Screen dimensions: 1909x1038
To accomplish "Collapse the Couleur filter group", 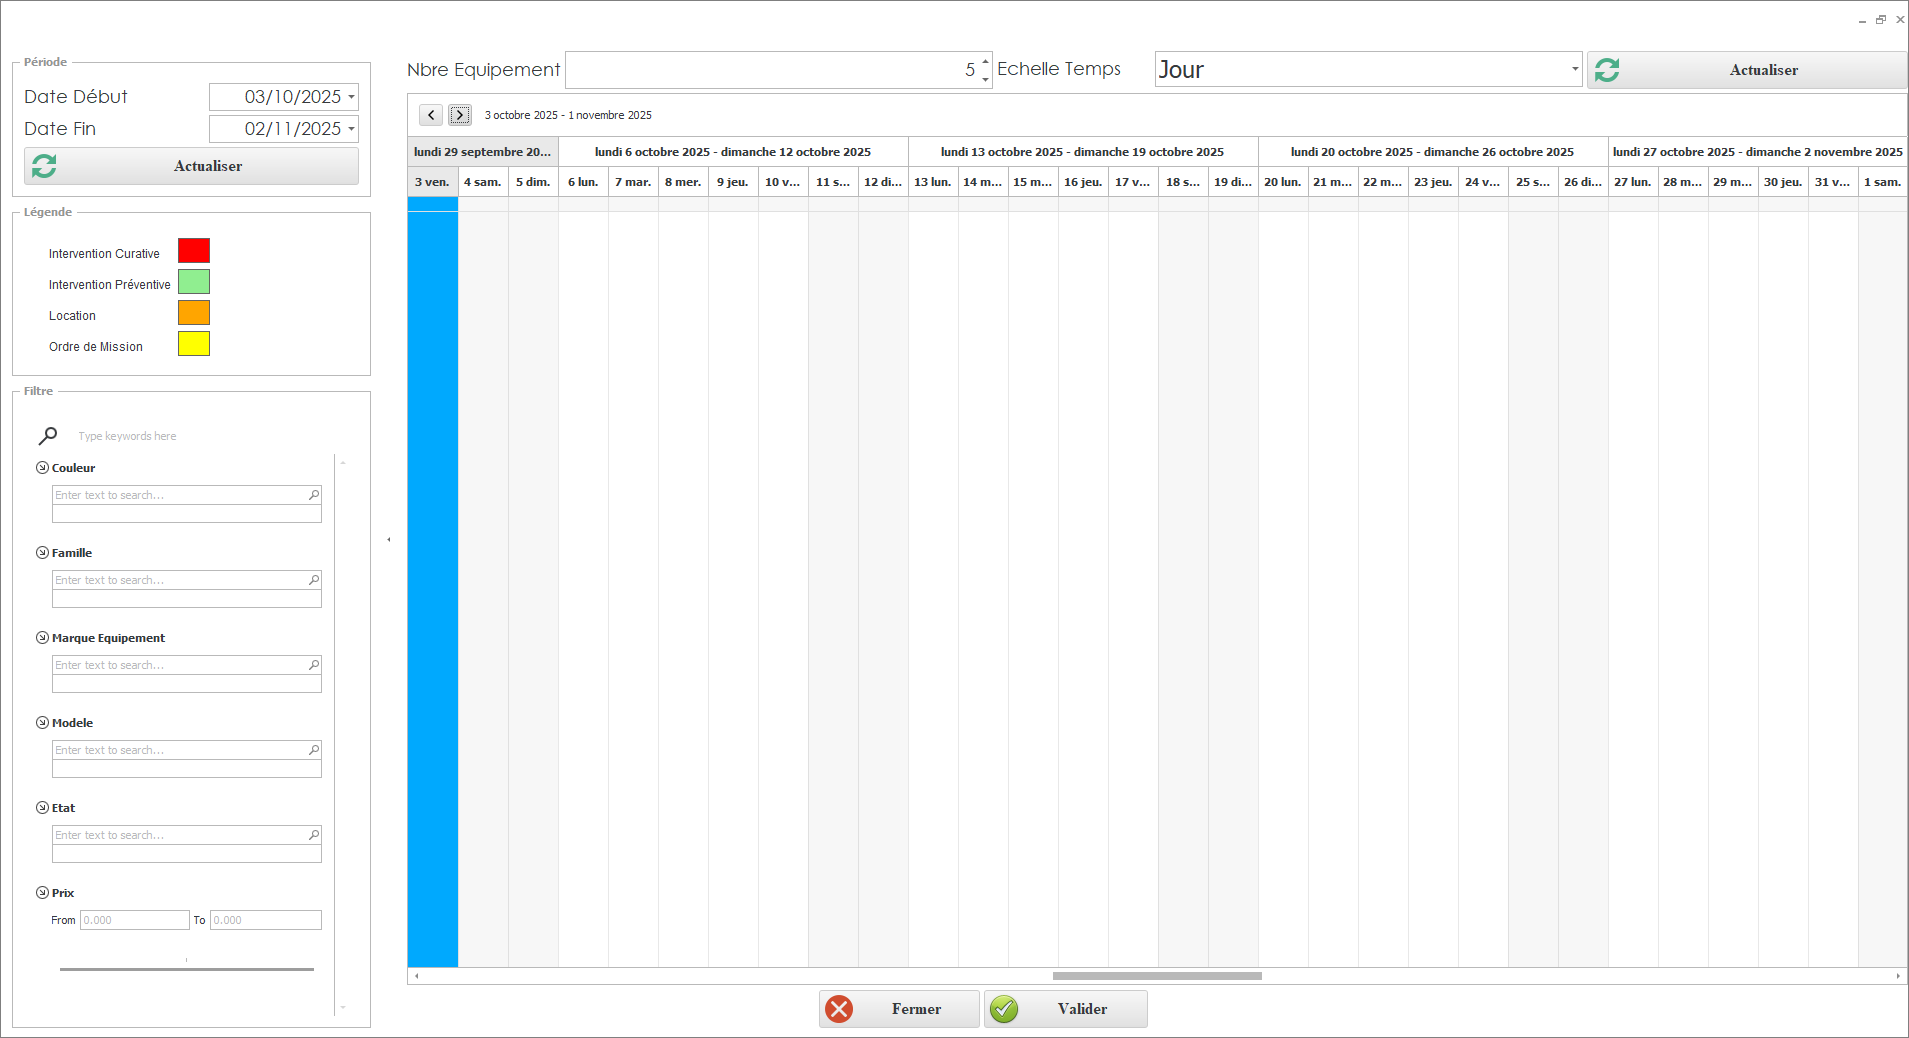I will [x=42, y=468].
